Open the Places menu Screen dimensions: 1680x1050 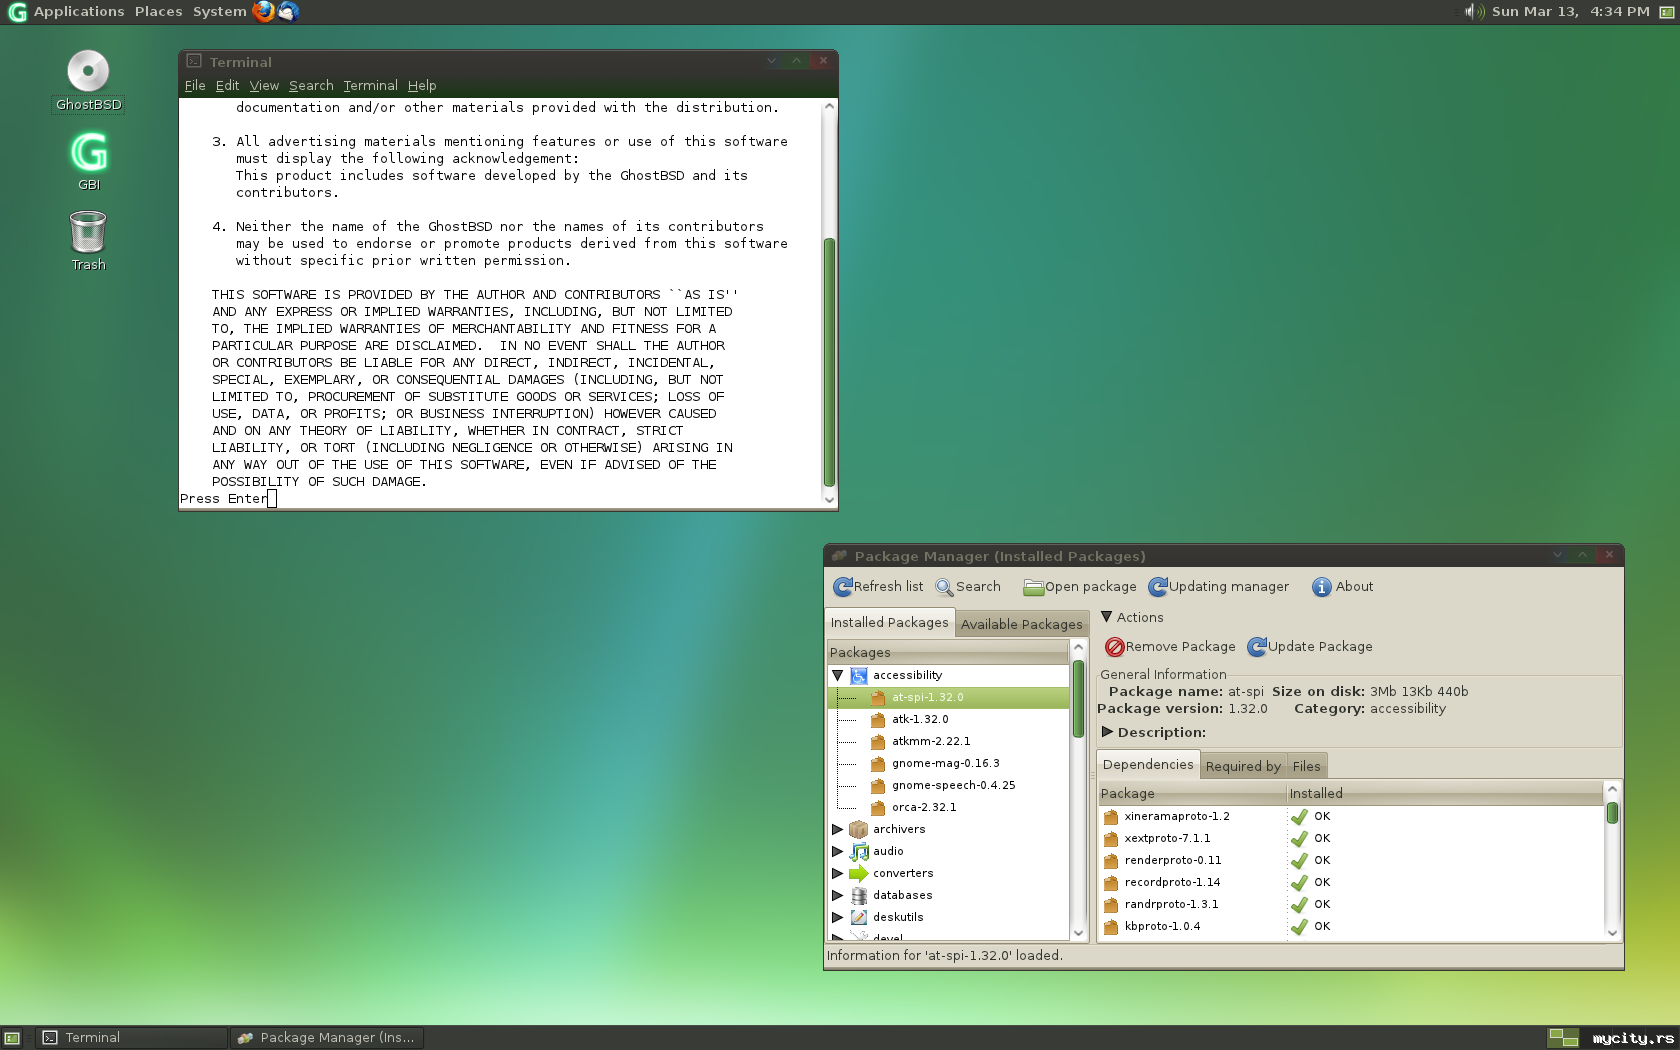(159, 12)
